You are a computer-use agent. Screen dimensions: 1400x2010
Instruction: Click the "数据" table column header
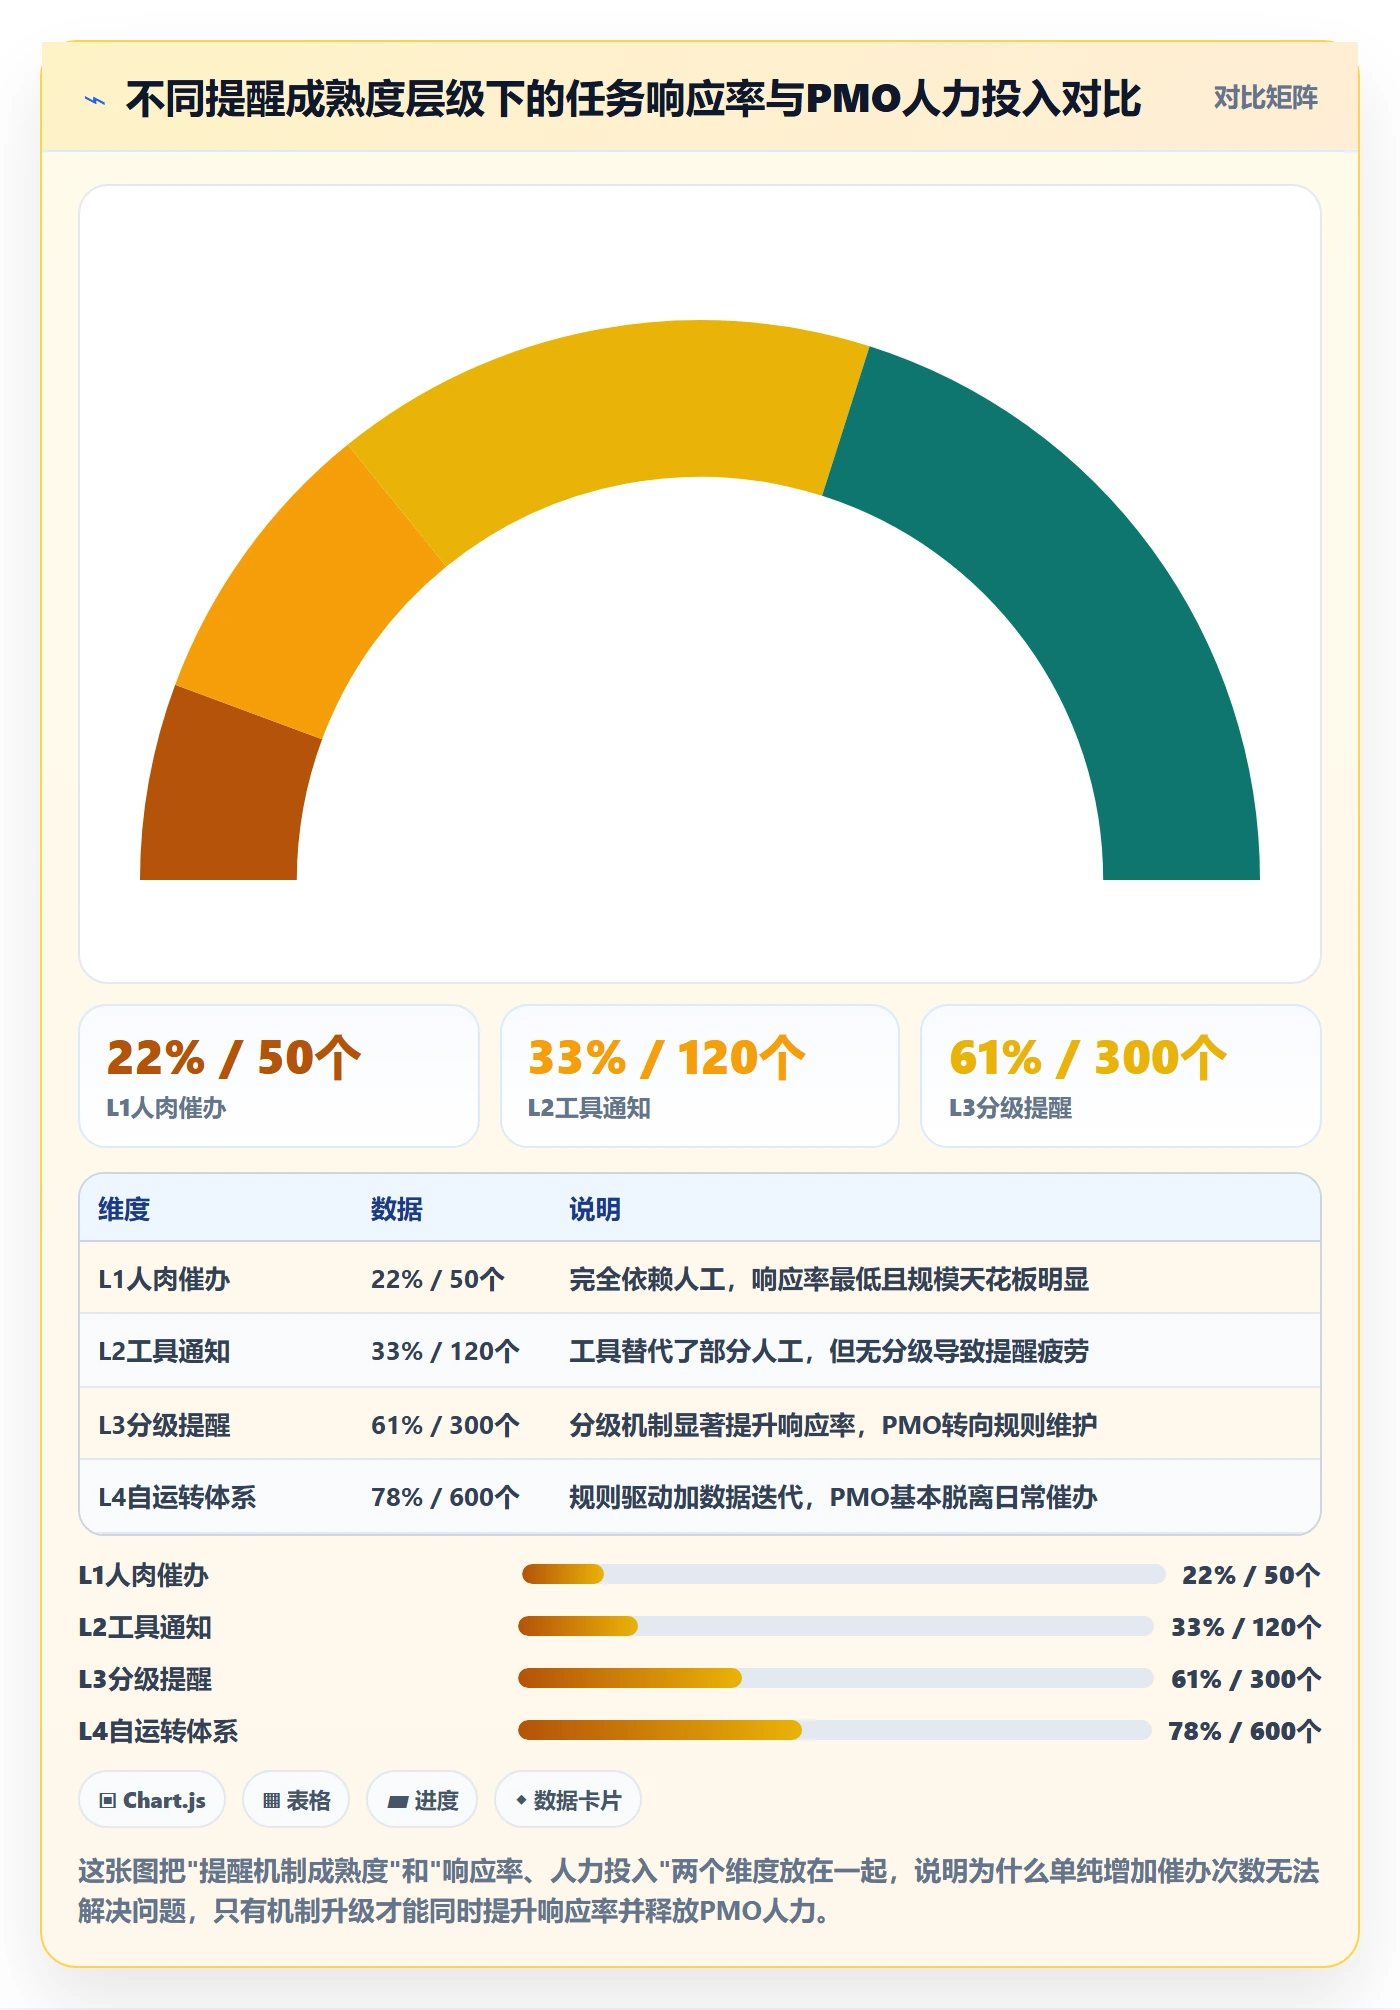[x=396, y=1209]
